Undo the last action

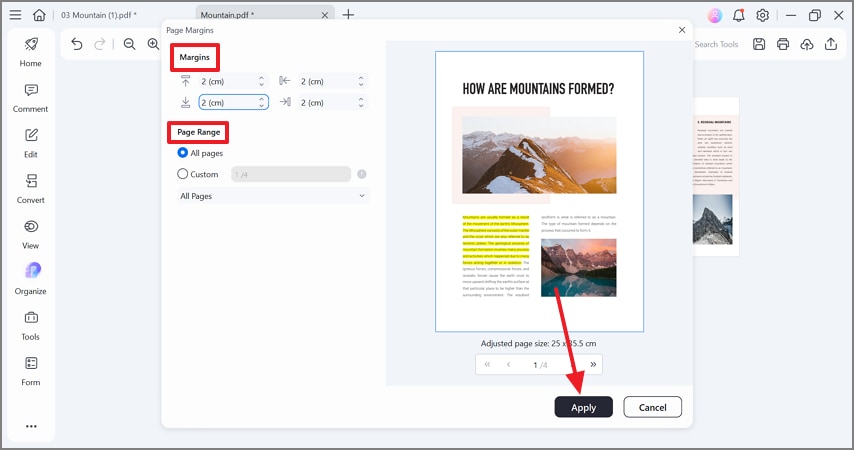[x=77, y=44]
